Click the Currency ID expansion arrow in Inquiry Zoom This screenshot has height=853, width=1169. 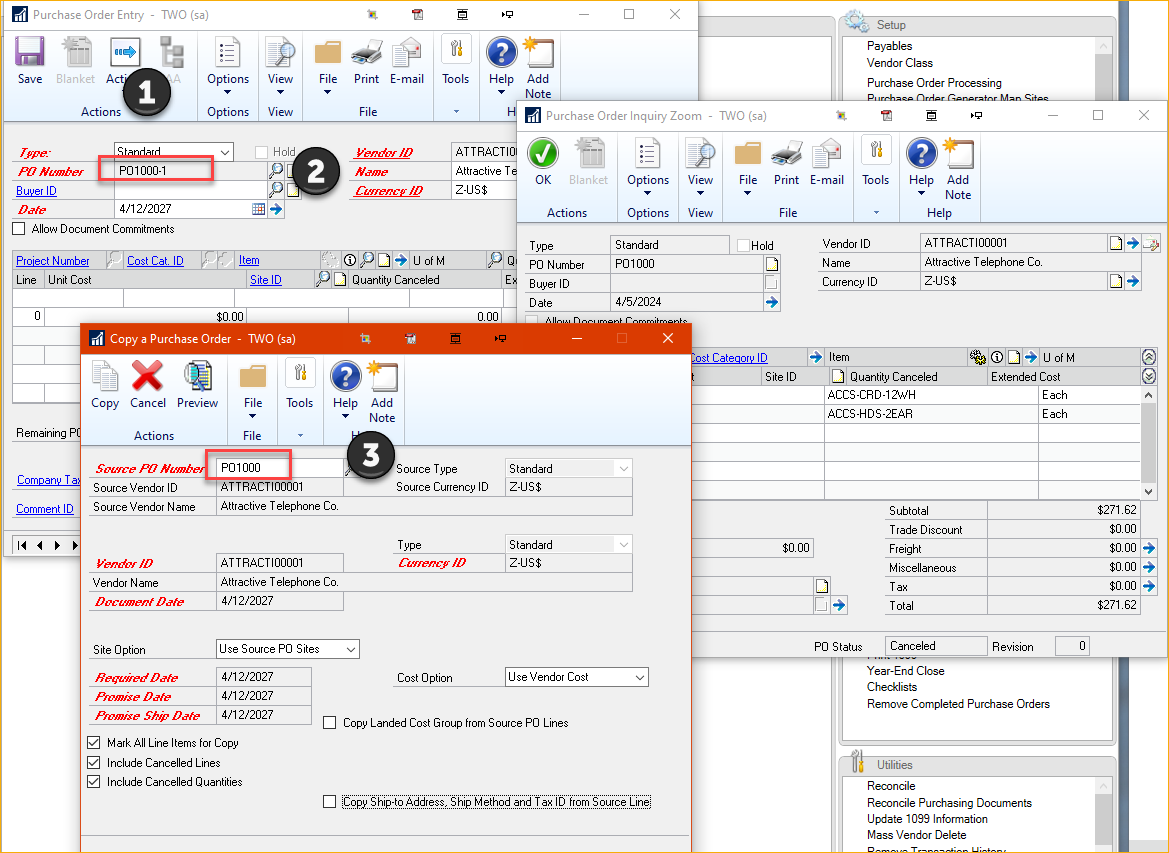point(1132,281)
